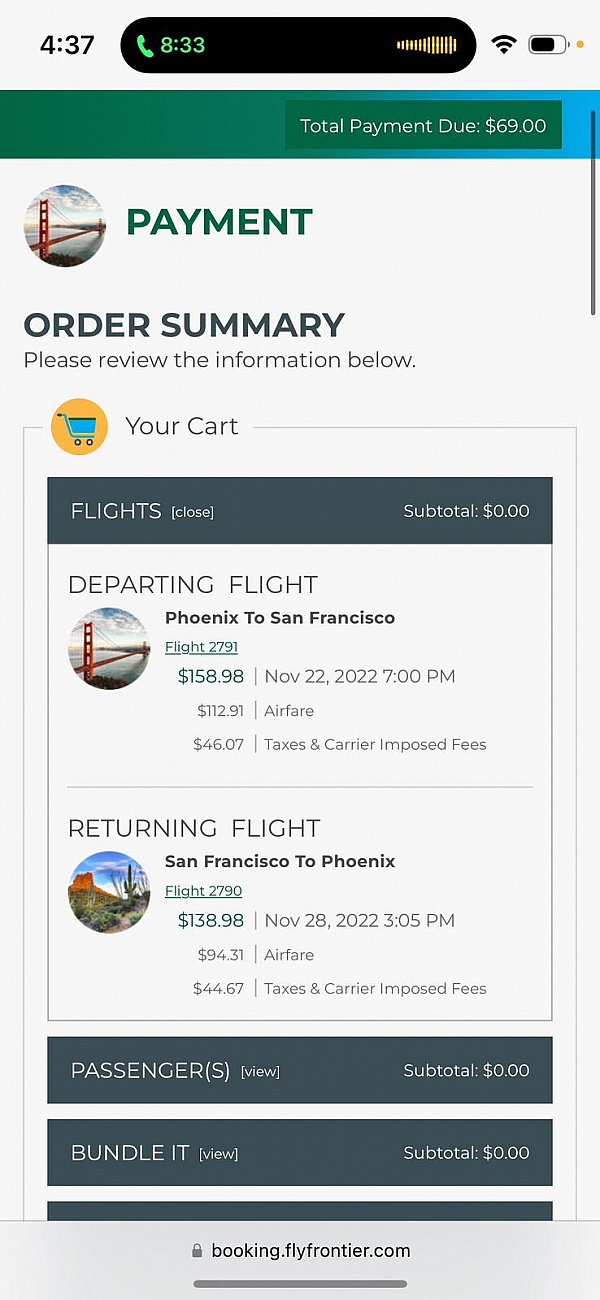Image resolution: width=600 pixels, height=1300 pixels.
Task: Tap the home indicator bar at bottom
Action: pos(300,1284)
